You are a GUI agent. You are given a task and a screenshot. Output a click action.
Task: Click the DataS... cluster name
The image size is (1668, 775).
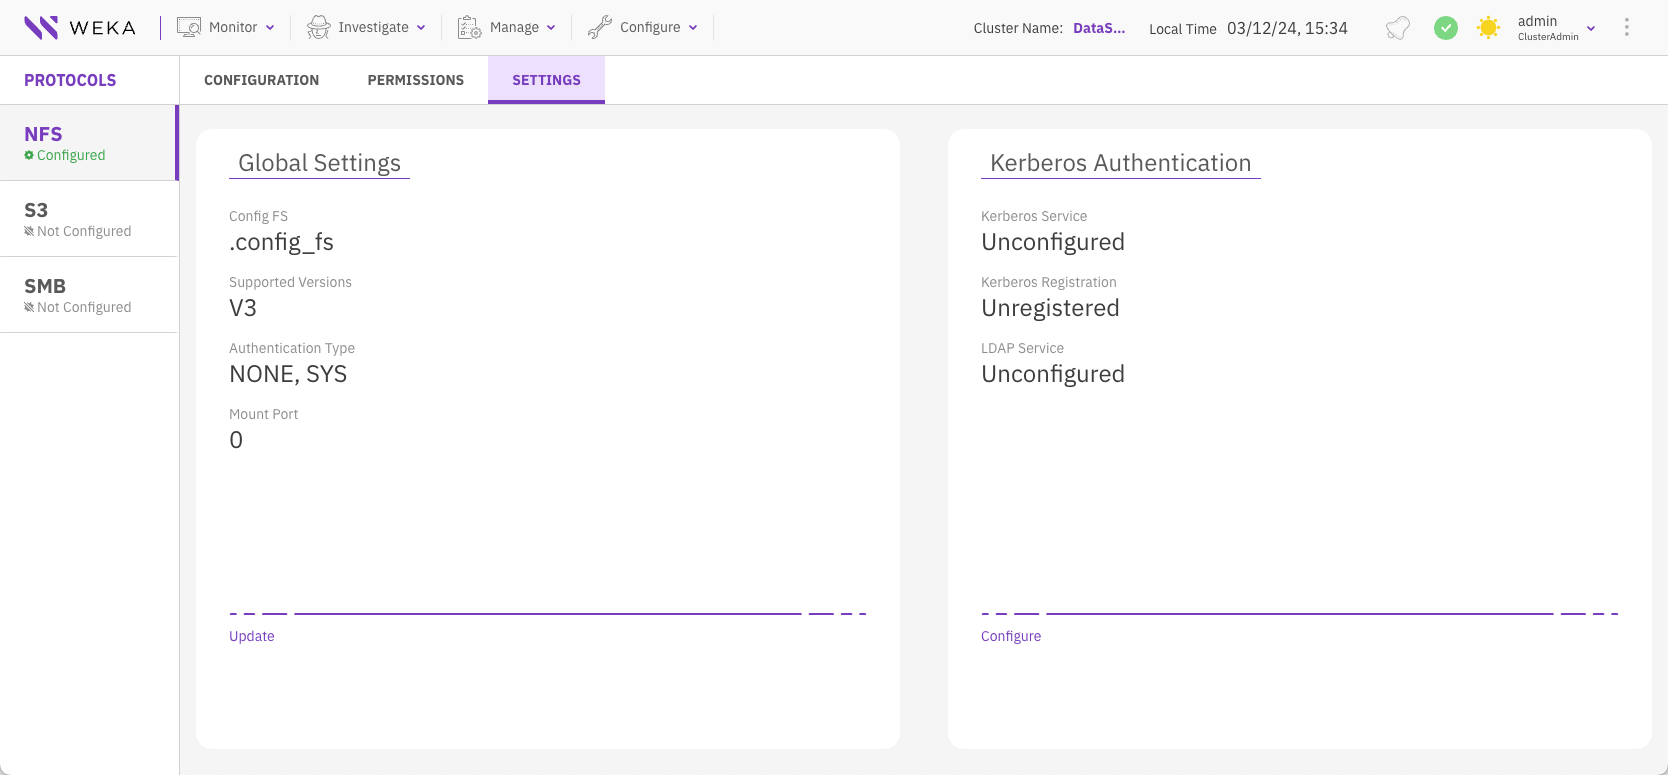coord(1098,28)
